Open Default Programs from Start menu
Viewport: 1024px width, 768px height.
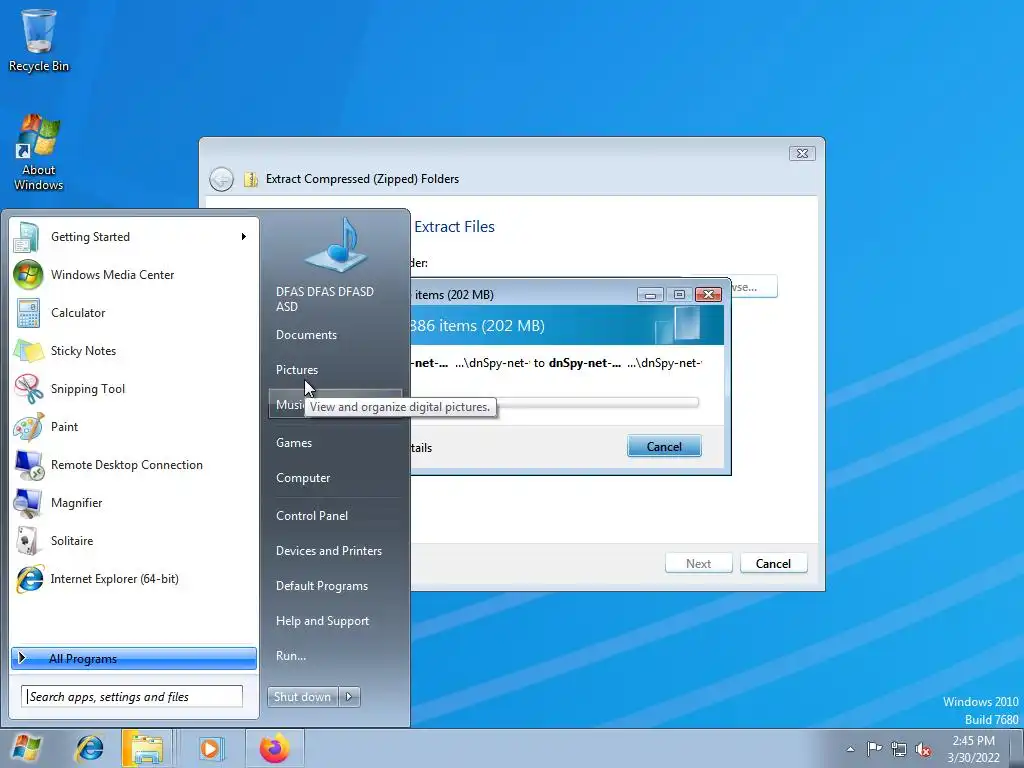322,586
